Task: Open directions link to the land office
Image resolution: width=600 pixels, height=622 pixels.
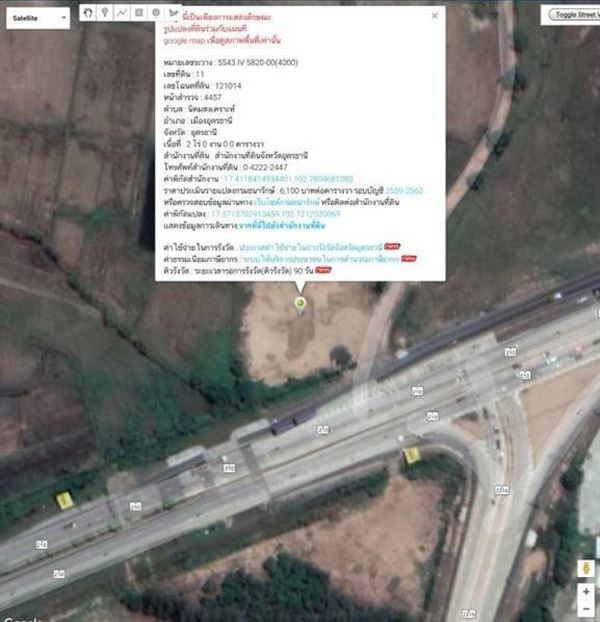Action: 282,226
